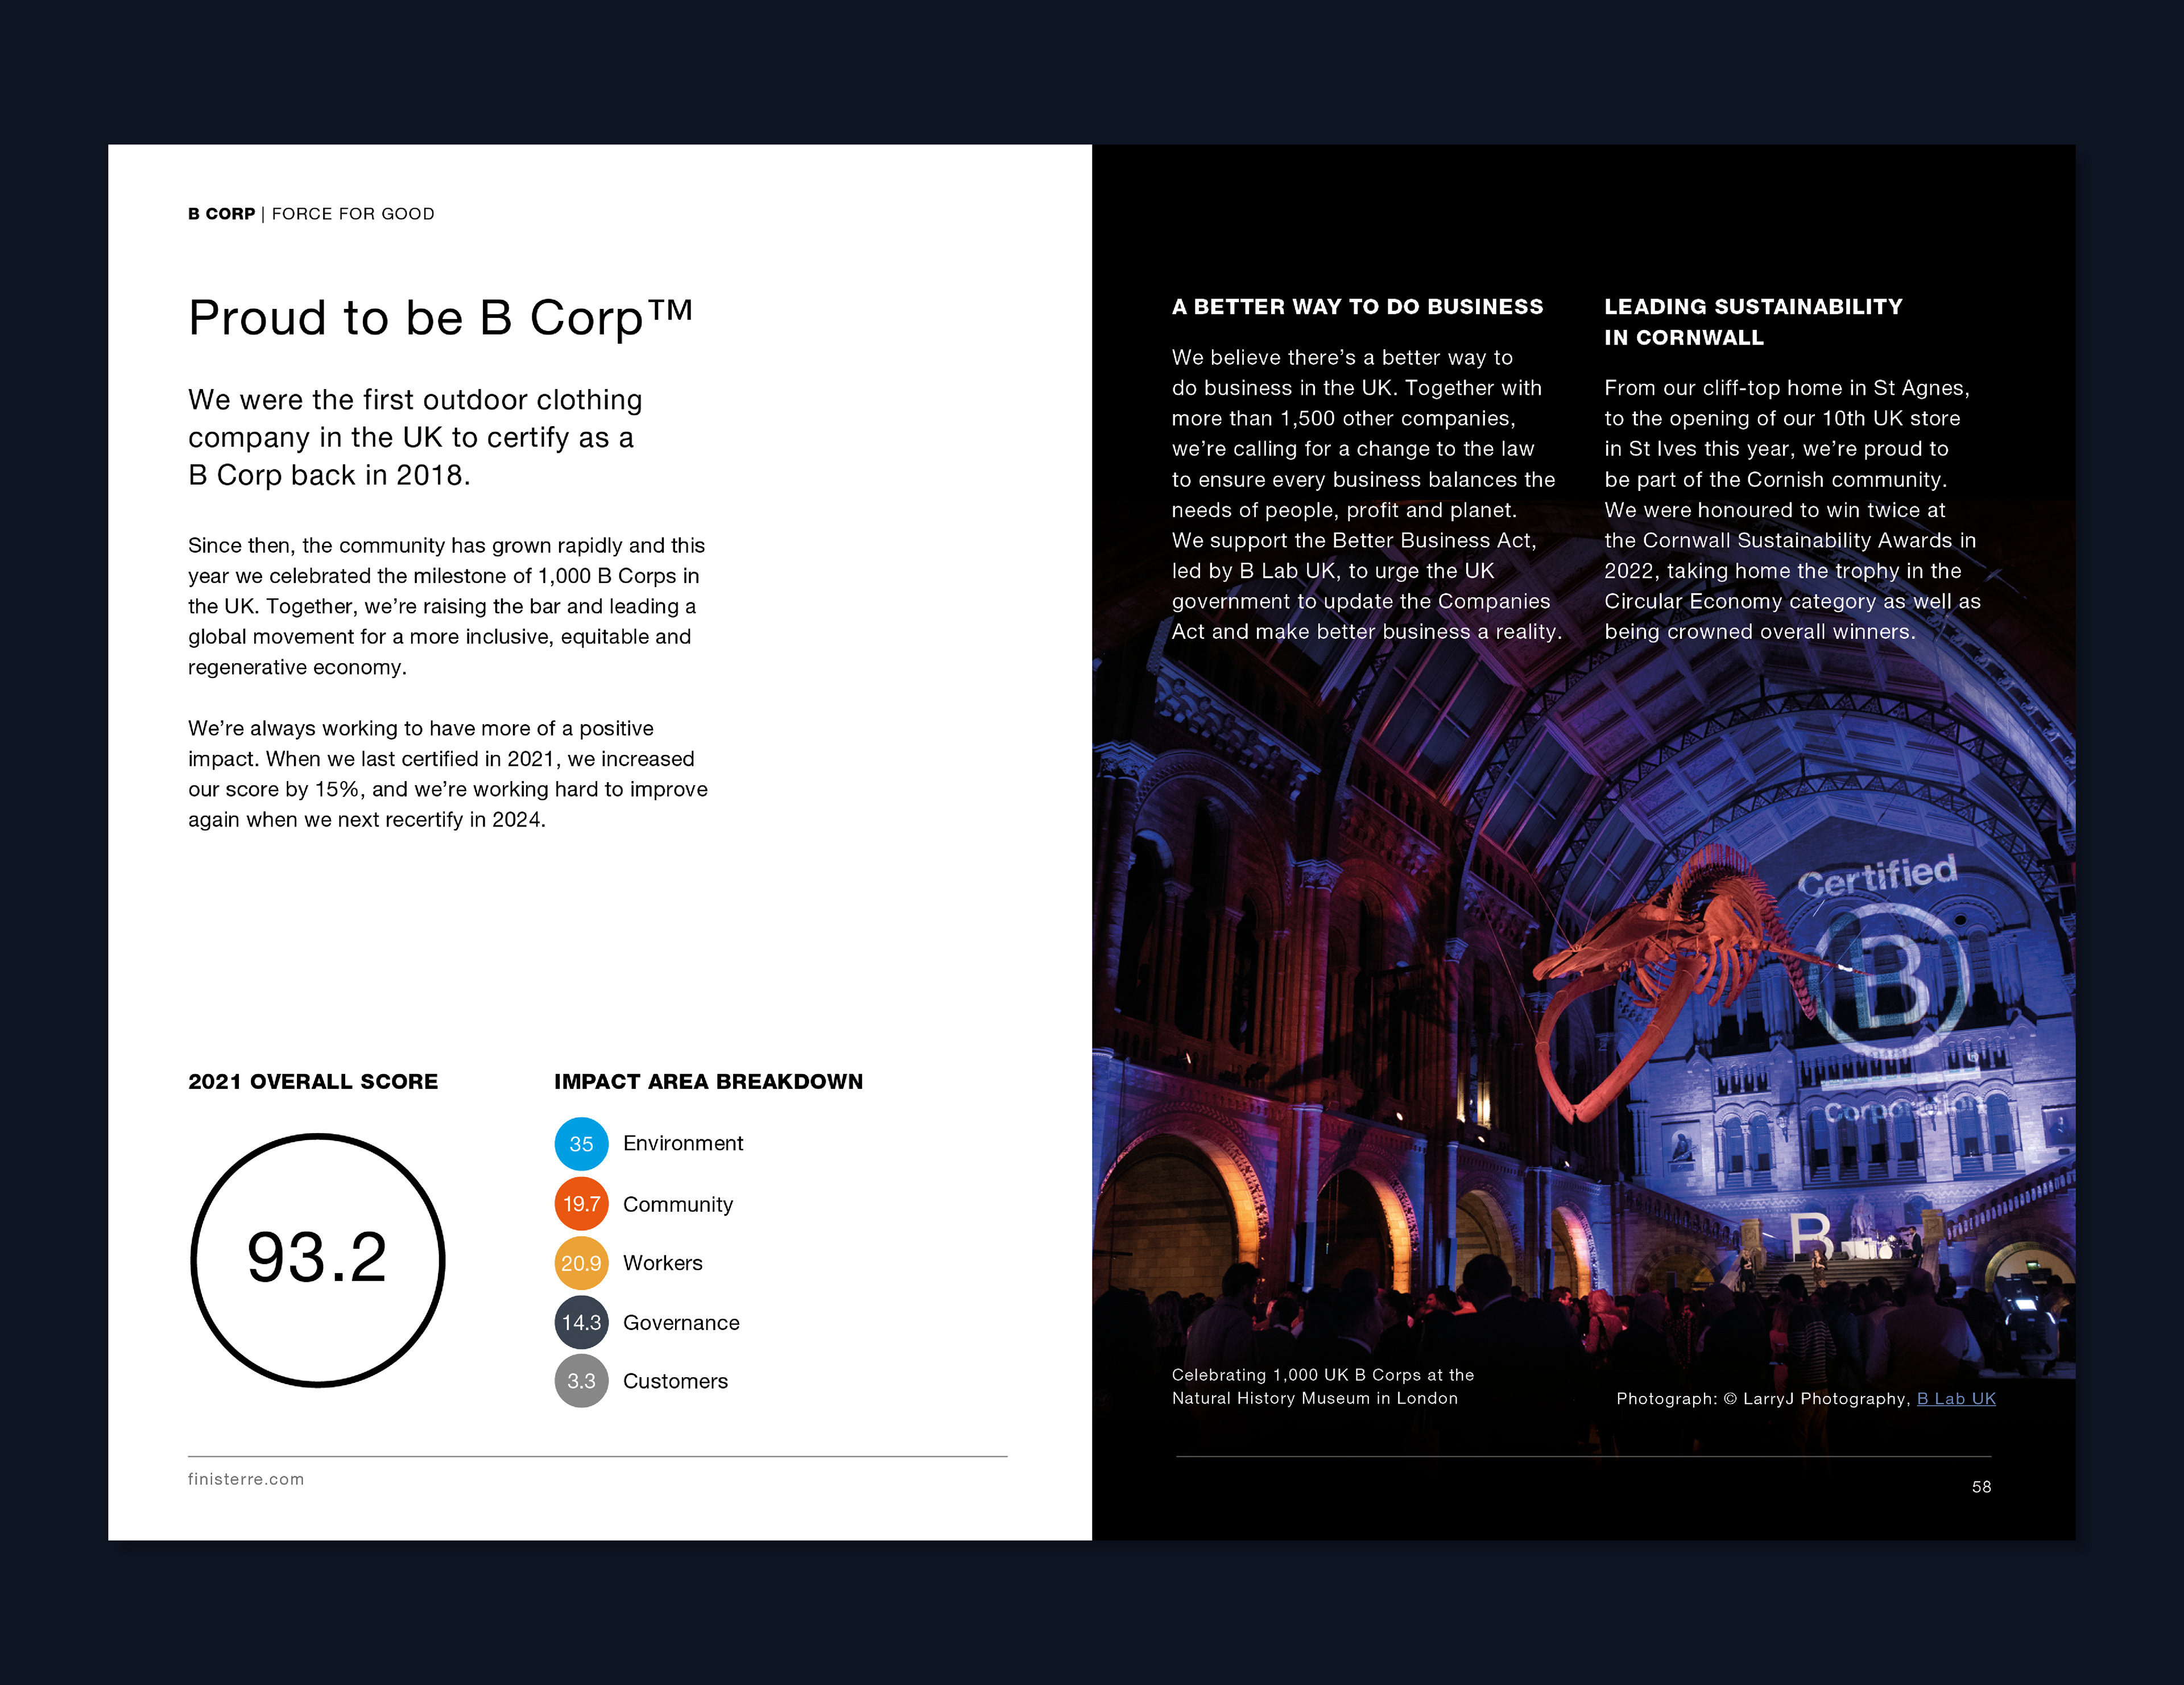
Task: Click paragraph starting 'From our cliff-top home'
Action: [x=1792, y=509]
